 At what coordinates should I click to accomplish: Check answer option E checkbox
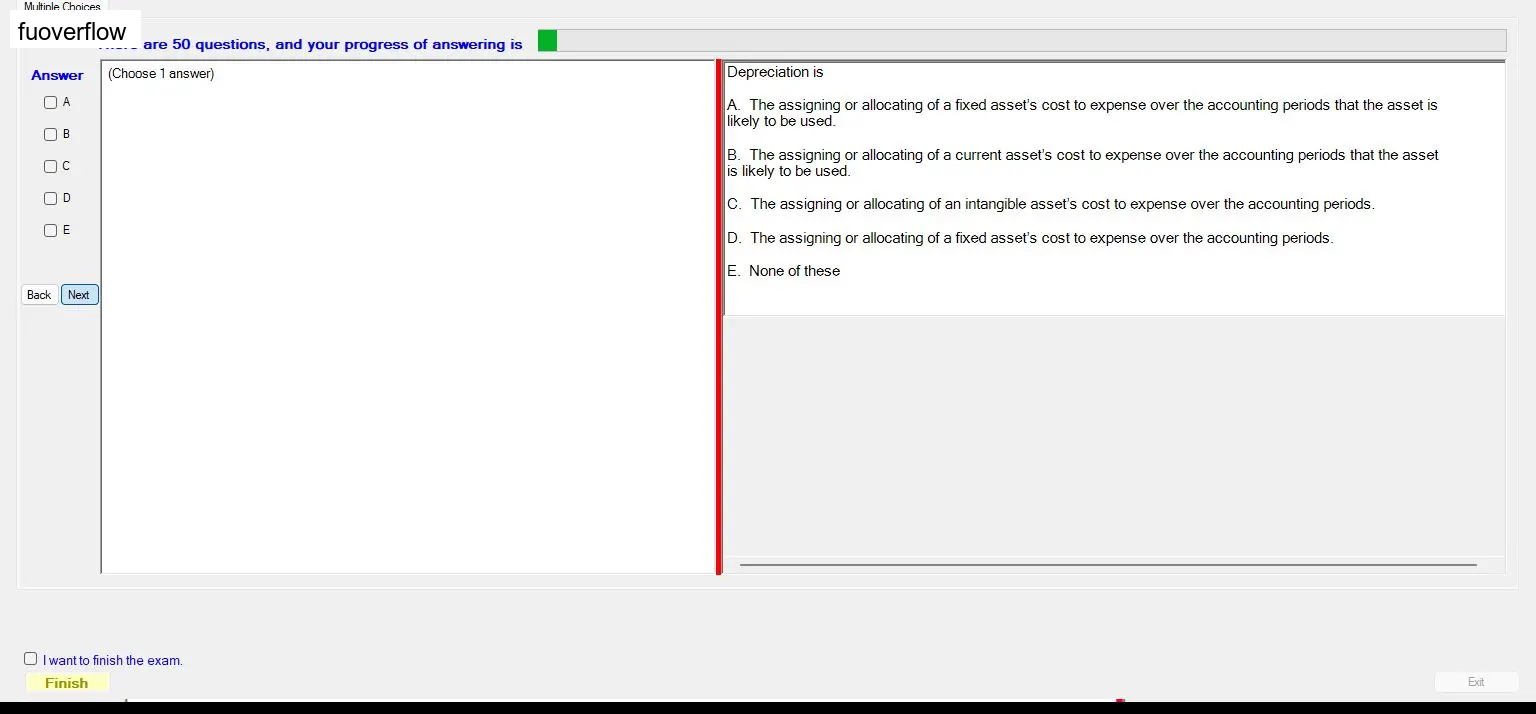[50, 230]
